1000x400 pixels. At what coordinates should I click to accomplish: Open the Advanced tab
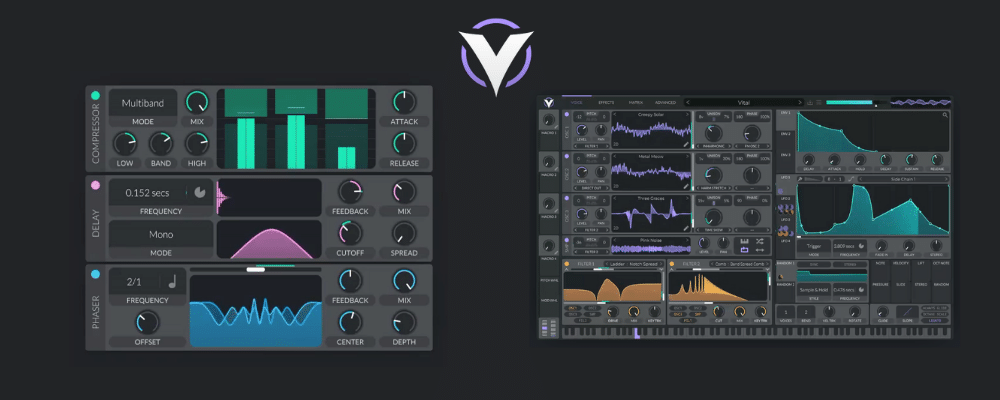point(665,102)
